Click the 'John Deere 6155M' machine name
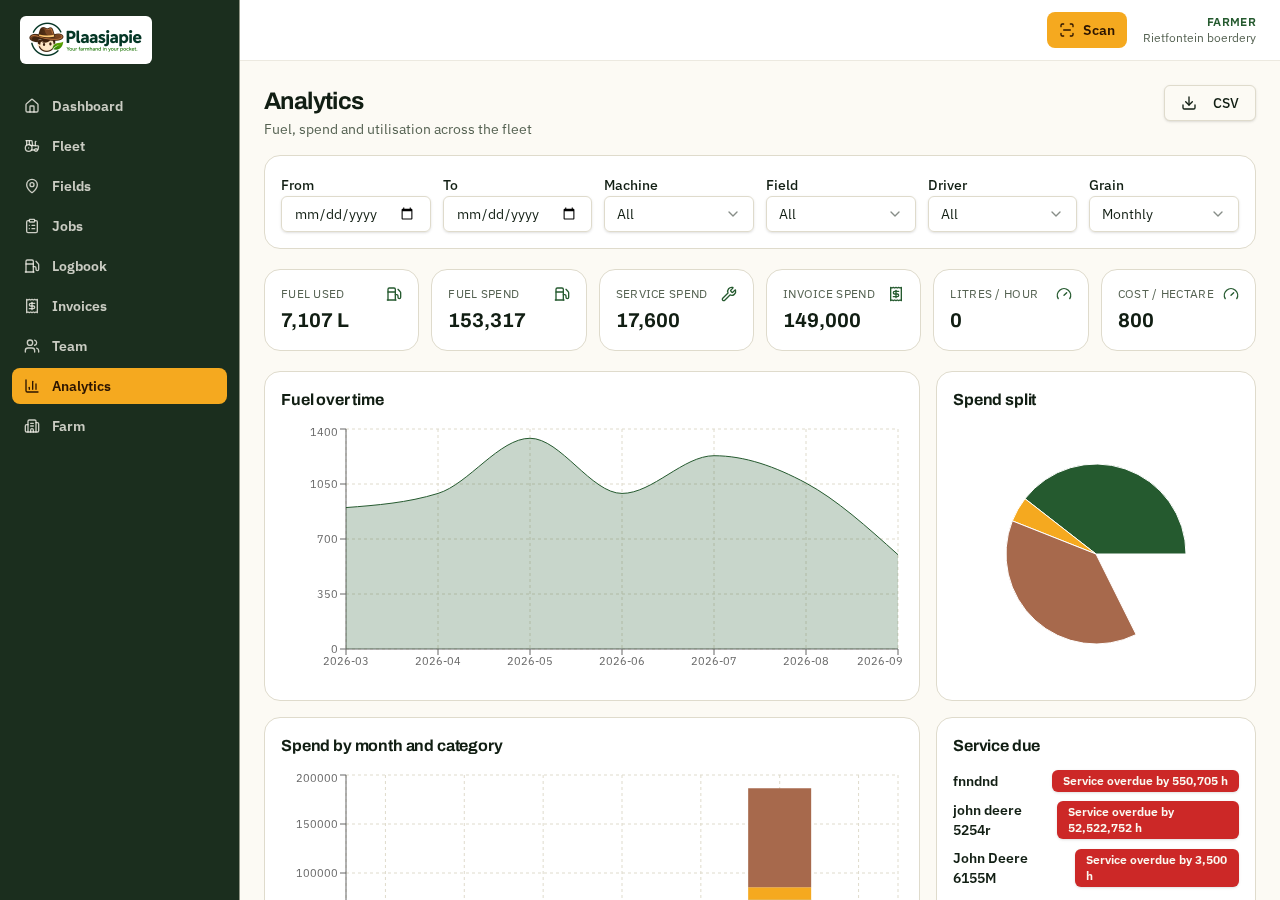 click(x=990, y=868)
